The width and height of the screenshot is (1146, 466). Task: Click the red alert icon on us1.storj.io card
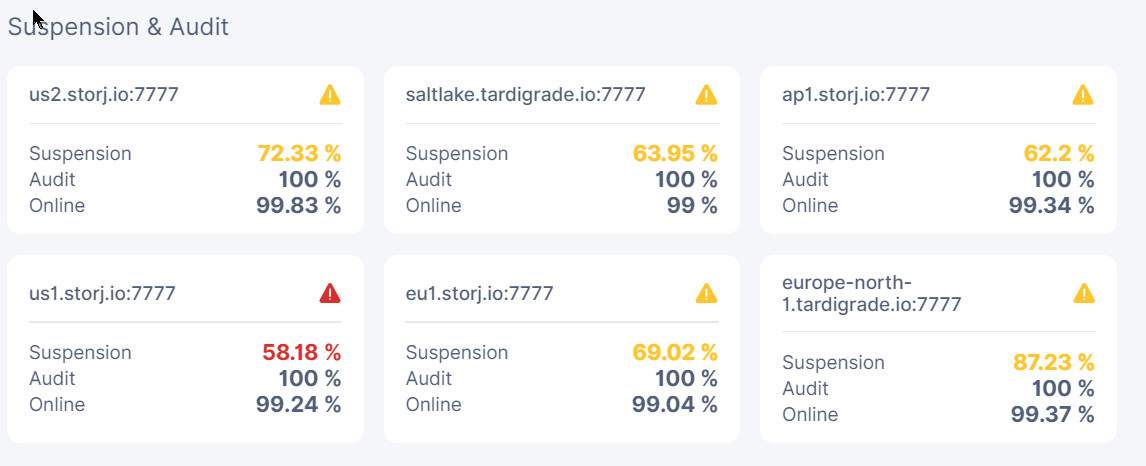coord(330,294)
